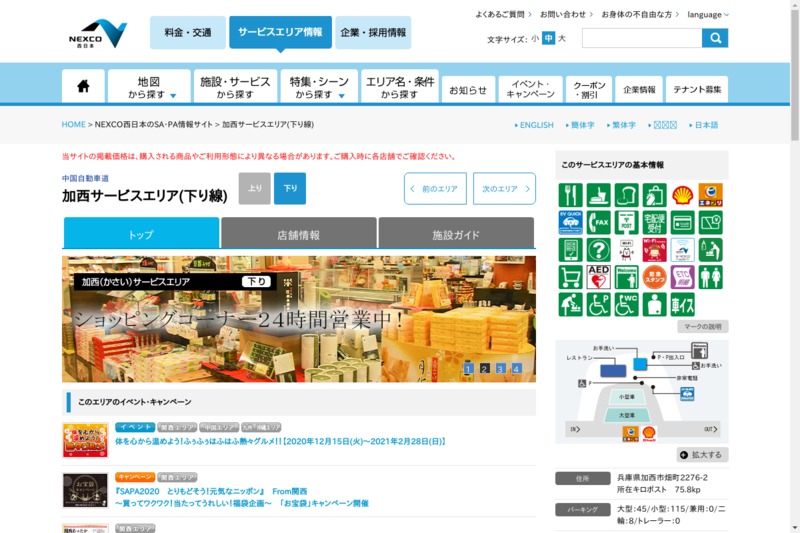Viewport: 800px width, 533px height.
Task: Set font size to 大
Action: (x=562, y=39)
